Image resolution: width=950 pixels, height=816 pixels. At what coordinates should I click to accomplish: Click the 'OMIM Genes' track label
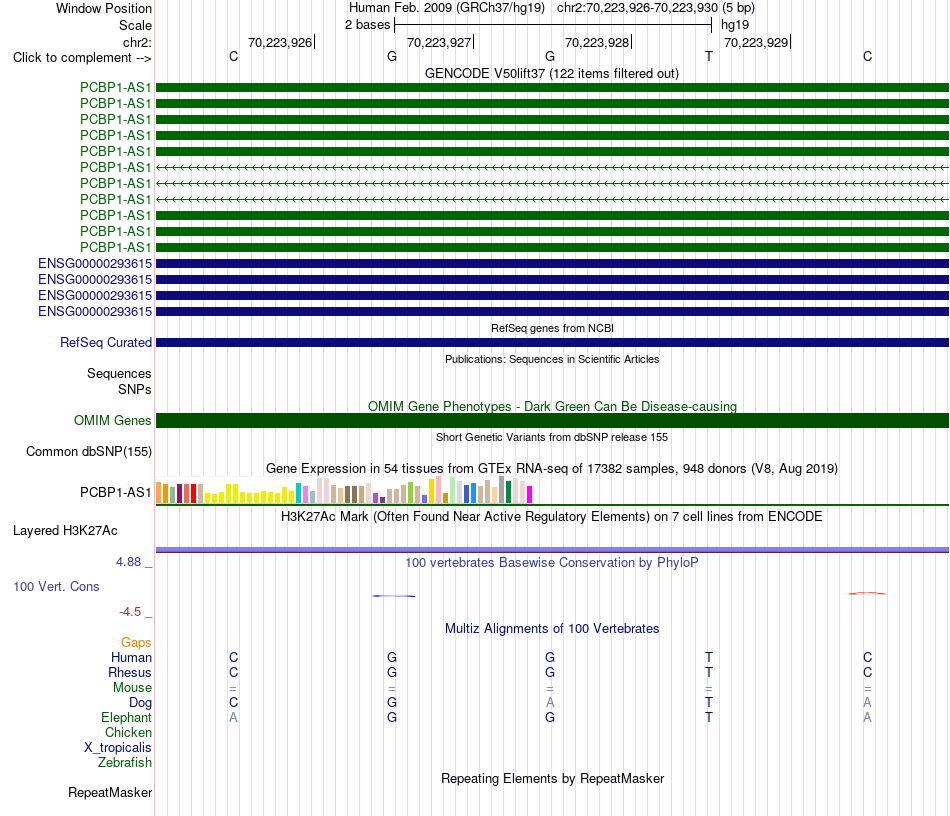(113, 420)
